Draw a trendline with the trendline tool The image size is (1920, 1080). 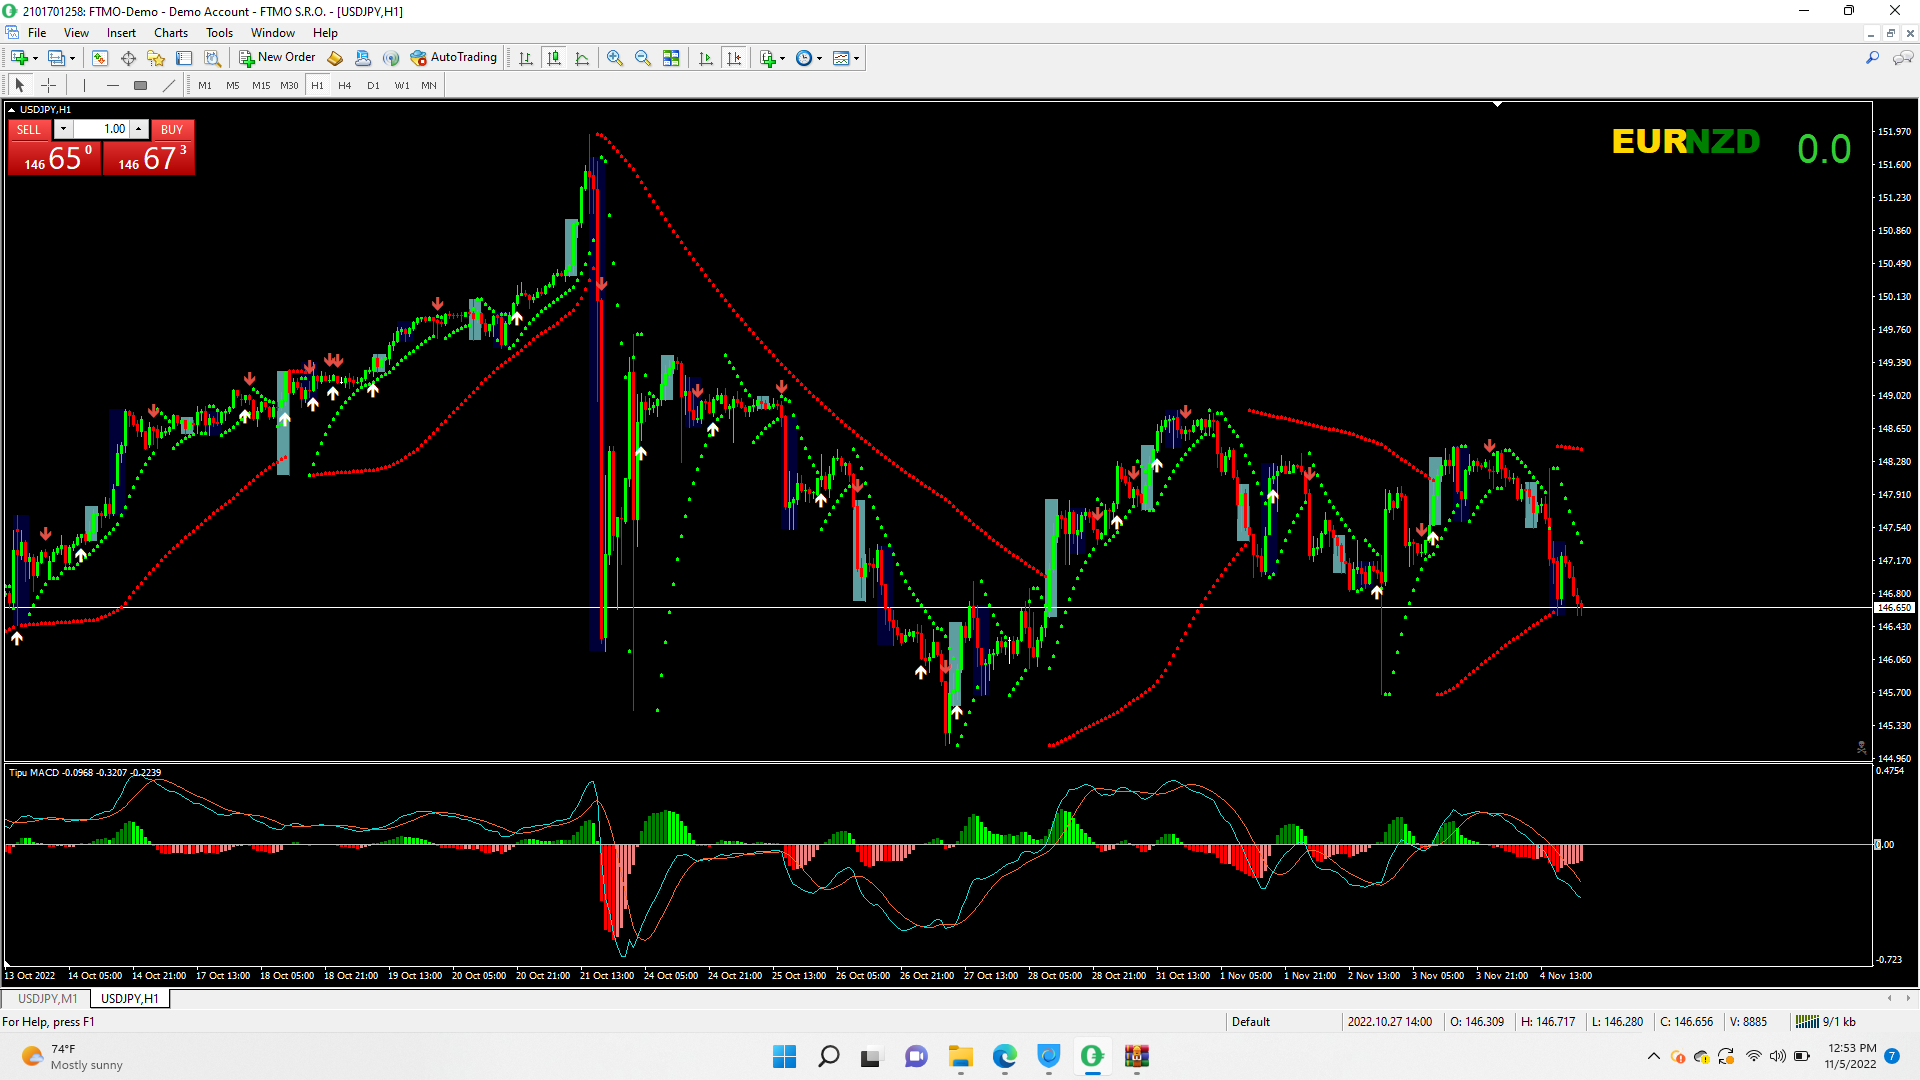click(169, 85)
